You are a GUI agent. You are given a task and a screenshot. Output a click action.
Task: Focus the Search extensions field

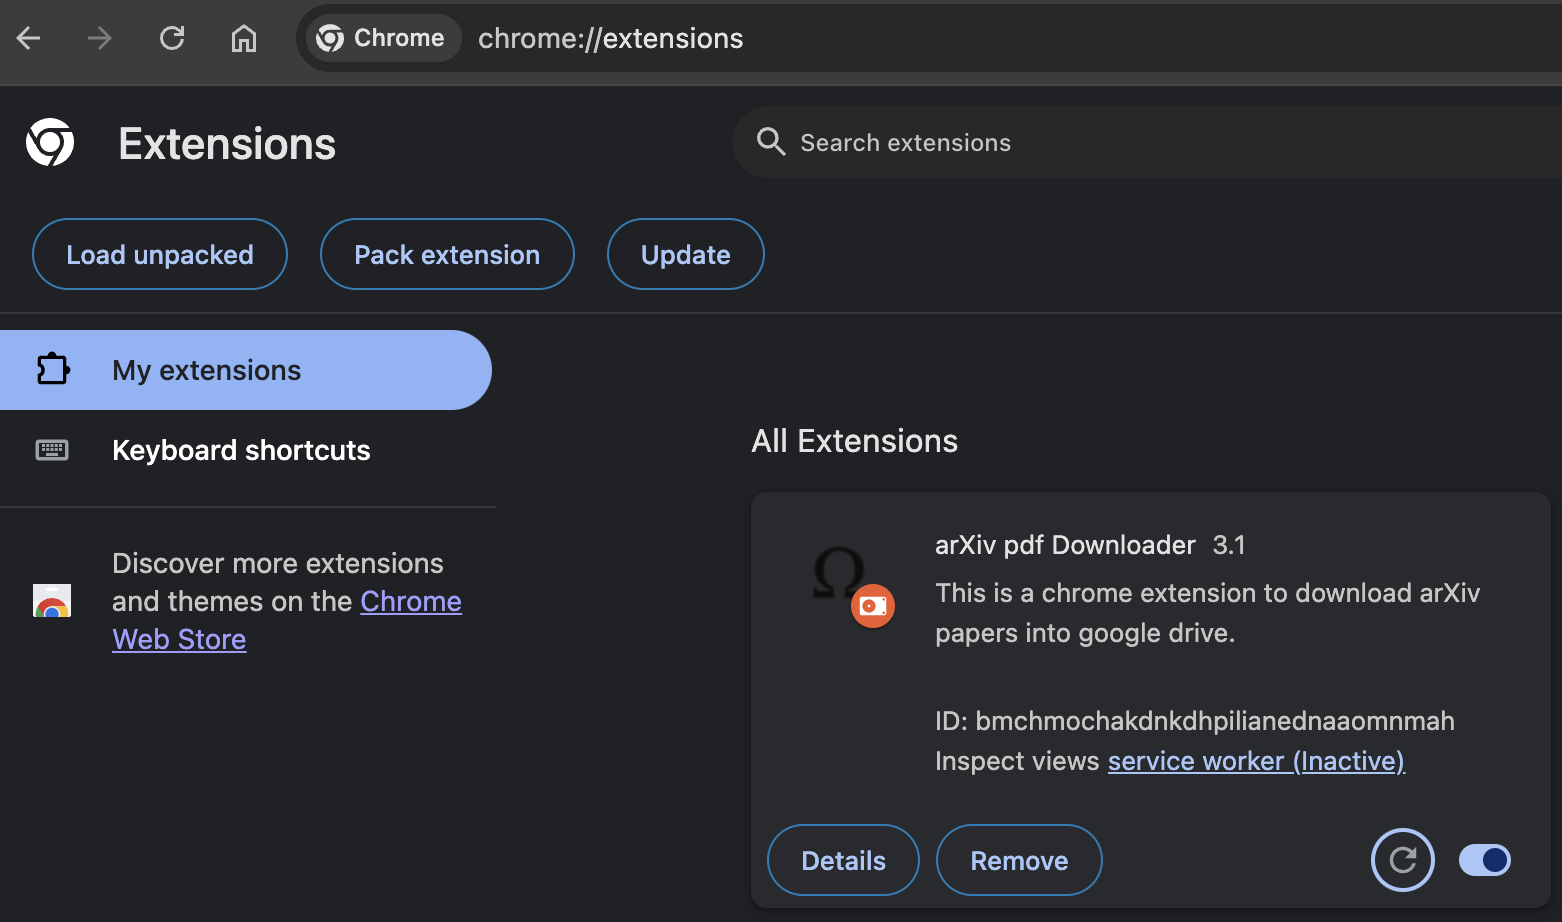point(1147,142)
